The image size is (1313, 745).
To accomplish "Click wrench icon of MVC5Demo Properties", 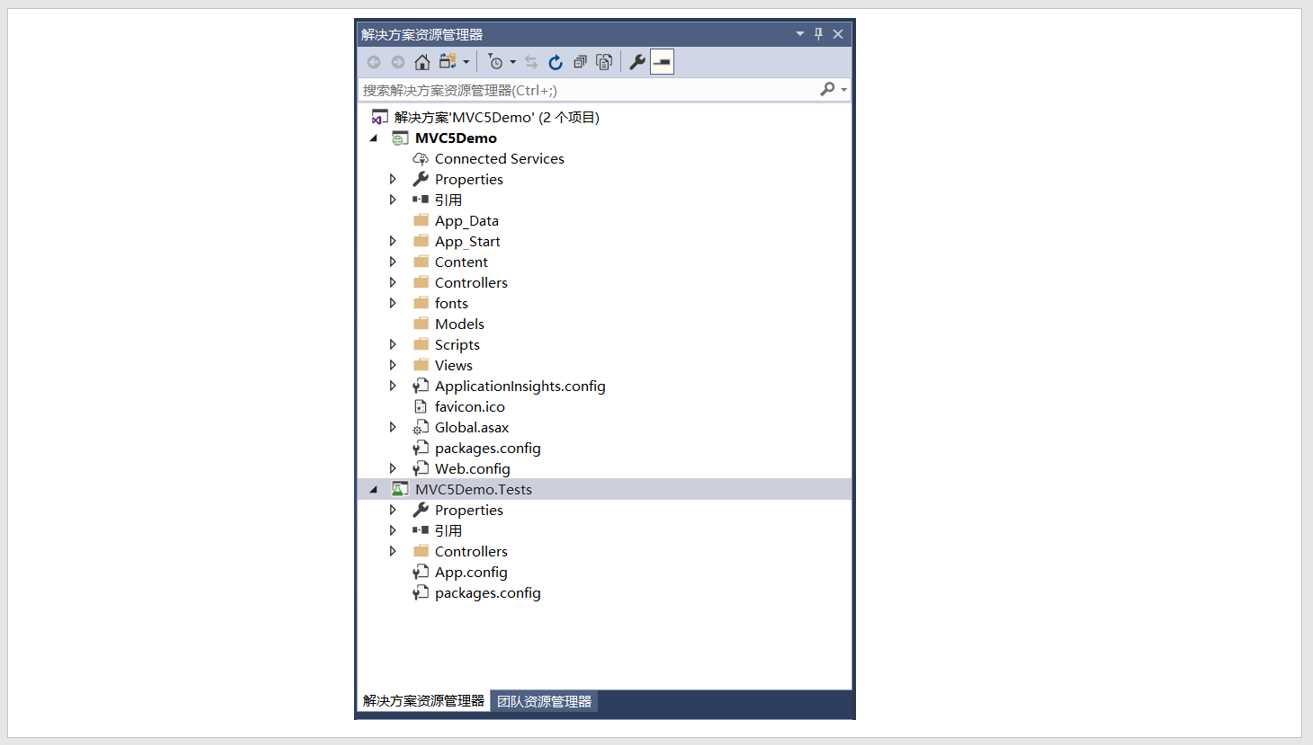I will tap(421, 179).
